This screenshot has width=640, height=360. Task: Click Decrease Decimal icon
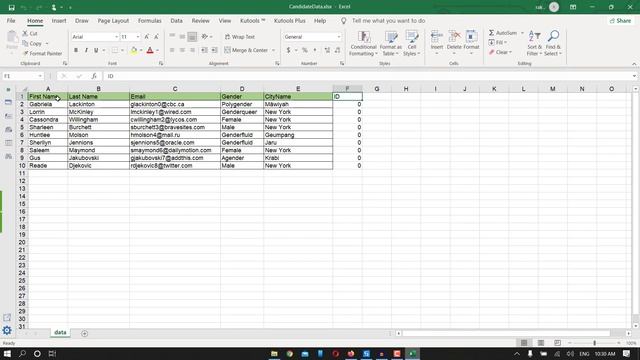tap(338, 50)
